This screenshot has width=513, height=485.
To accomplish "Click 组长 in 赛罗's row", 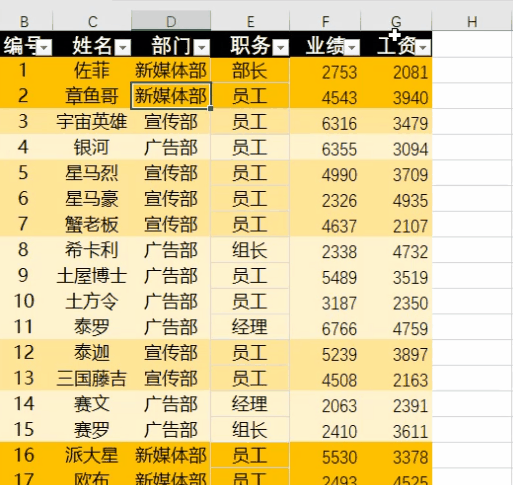I will [250, 430].
